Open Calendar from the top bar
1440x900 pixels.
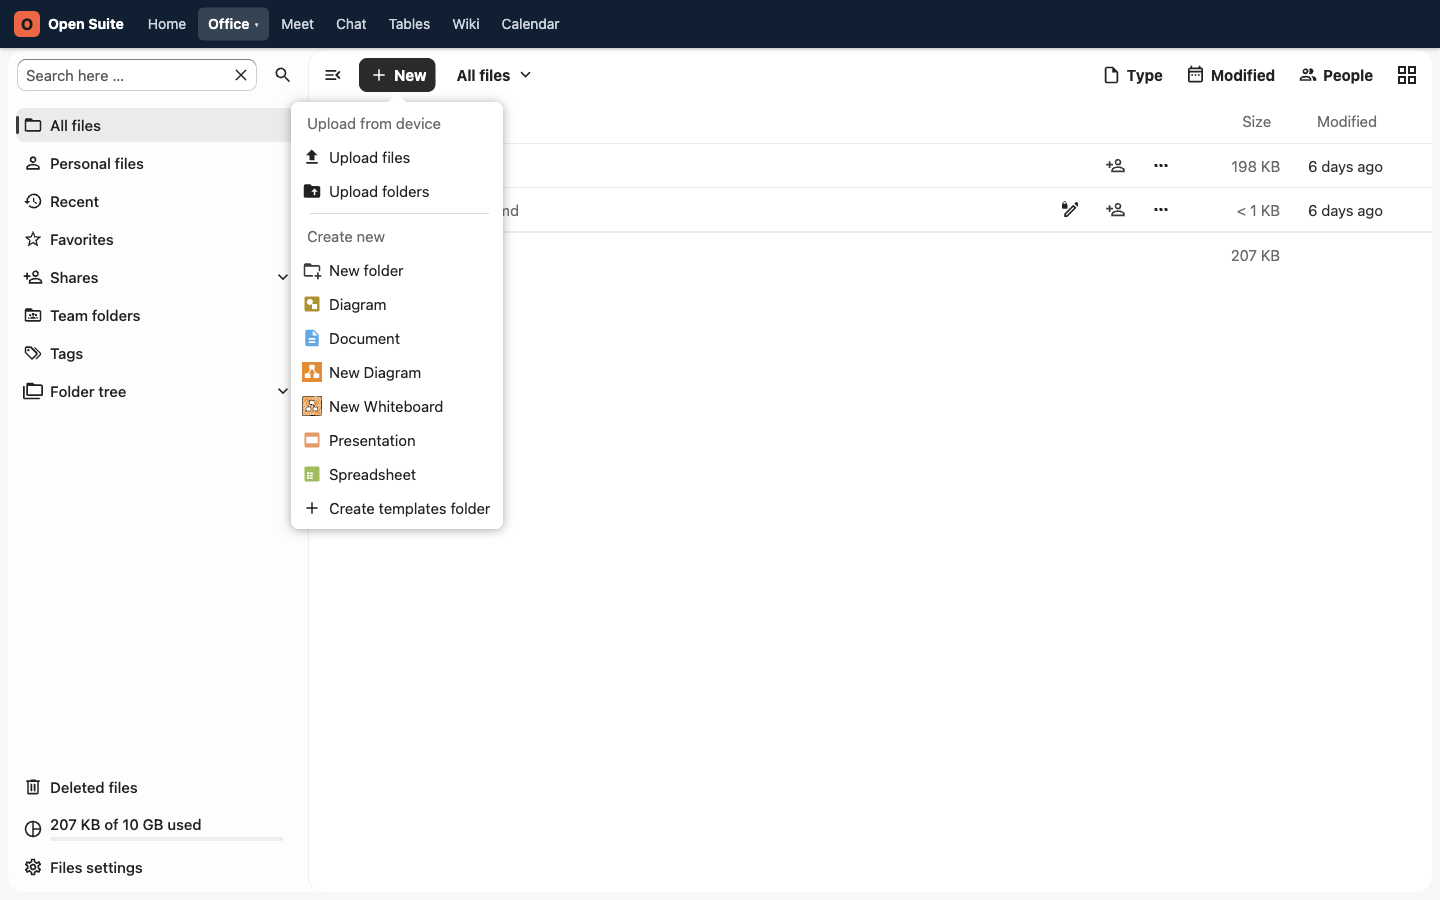click(530, 24)
